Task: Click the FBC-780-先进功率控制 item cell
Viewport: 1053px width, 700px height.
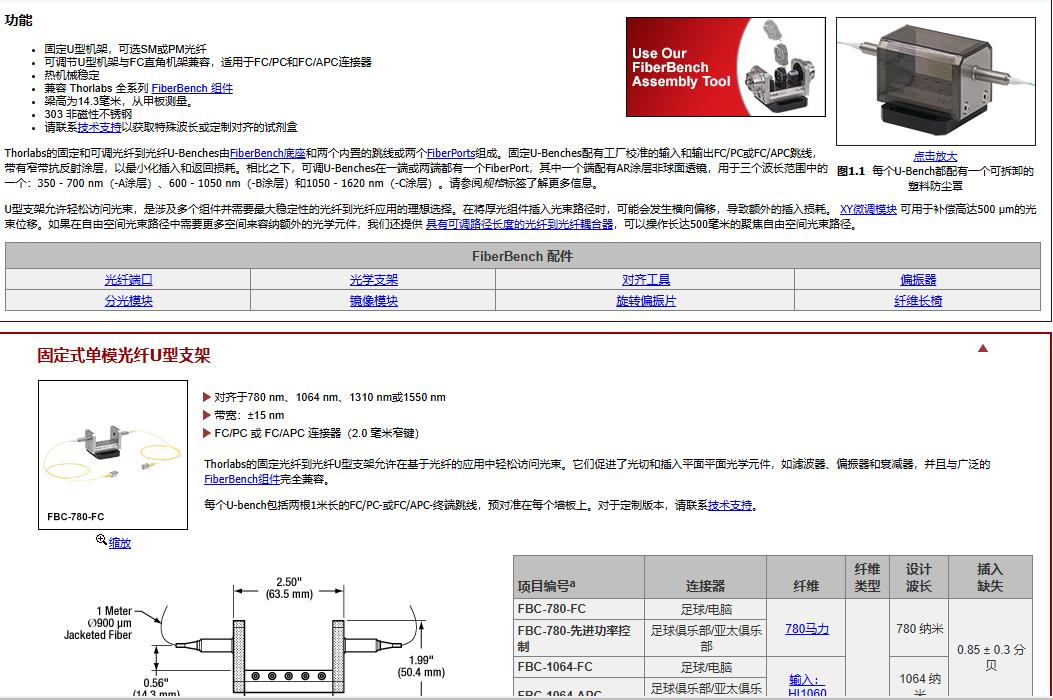Action: point(579,638)
